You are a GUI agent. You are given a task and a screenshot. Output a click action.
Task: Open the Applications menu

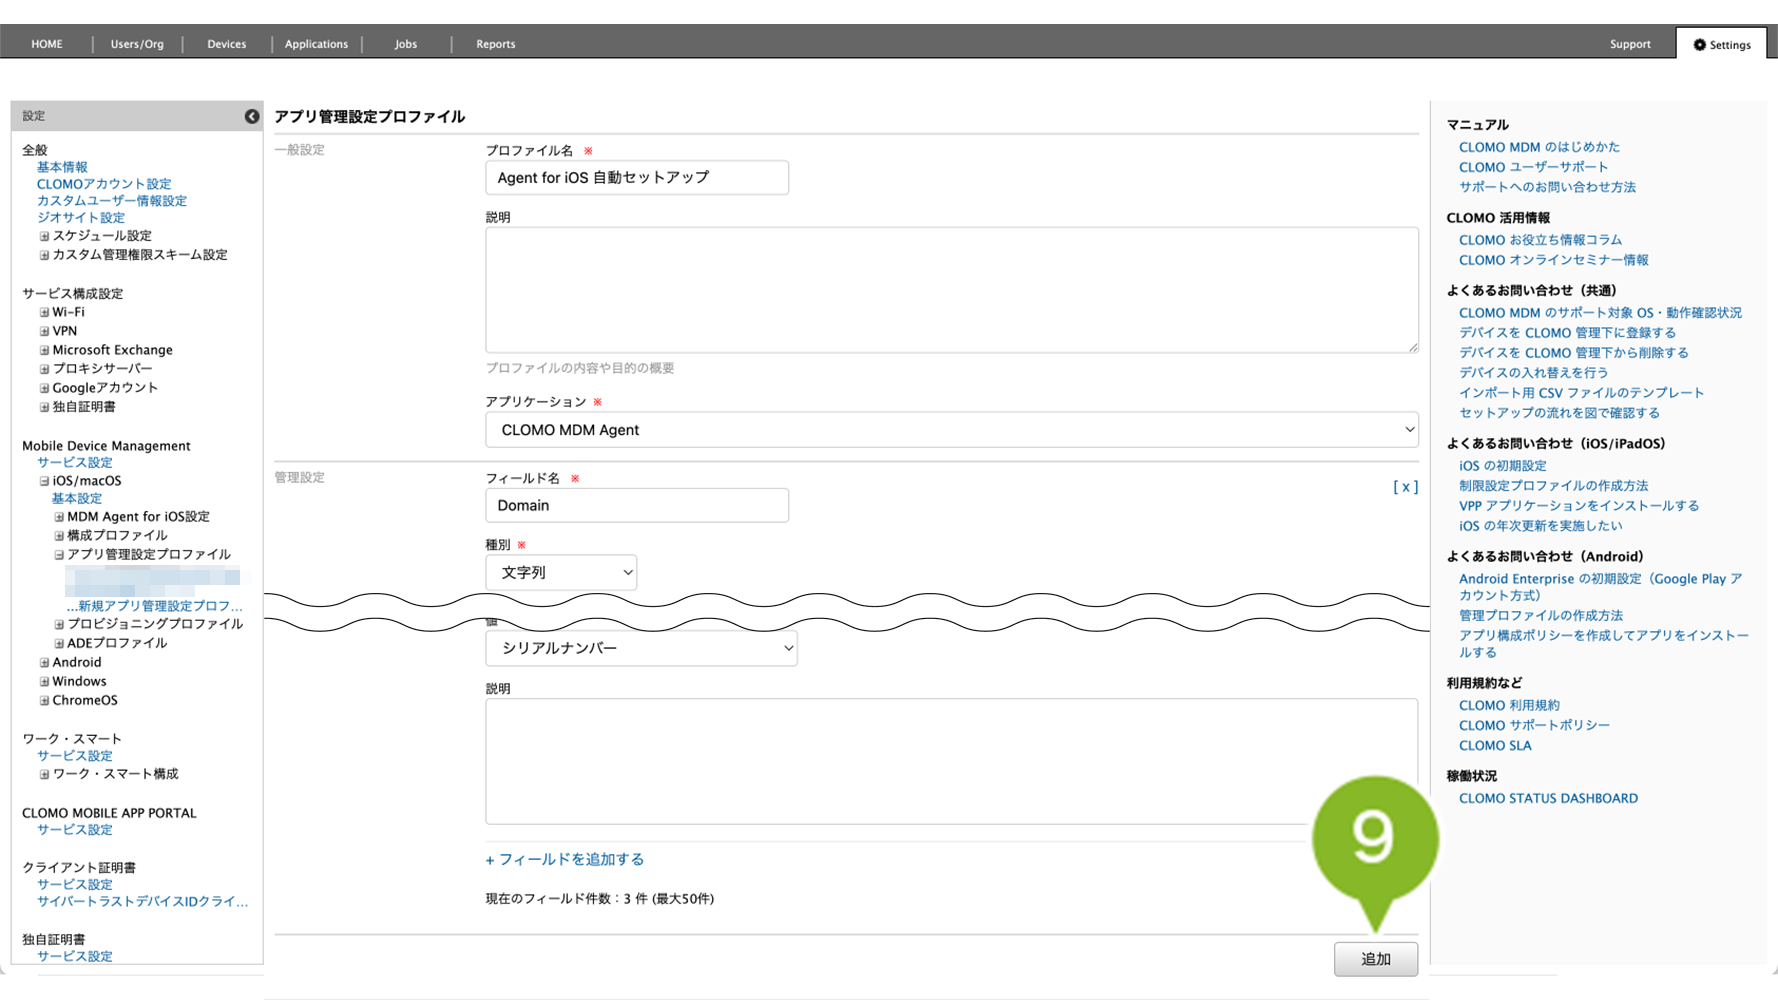coord(316,44)
